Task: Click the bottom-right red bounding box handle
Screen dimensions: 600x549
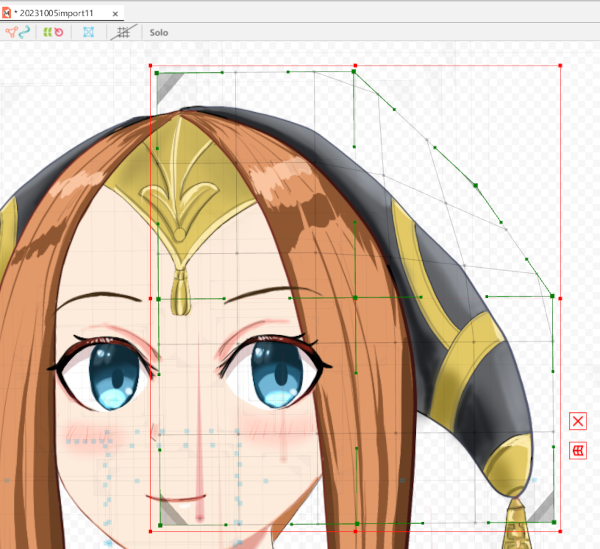Action: point(560,529)
